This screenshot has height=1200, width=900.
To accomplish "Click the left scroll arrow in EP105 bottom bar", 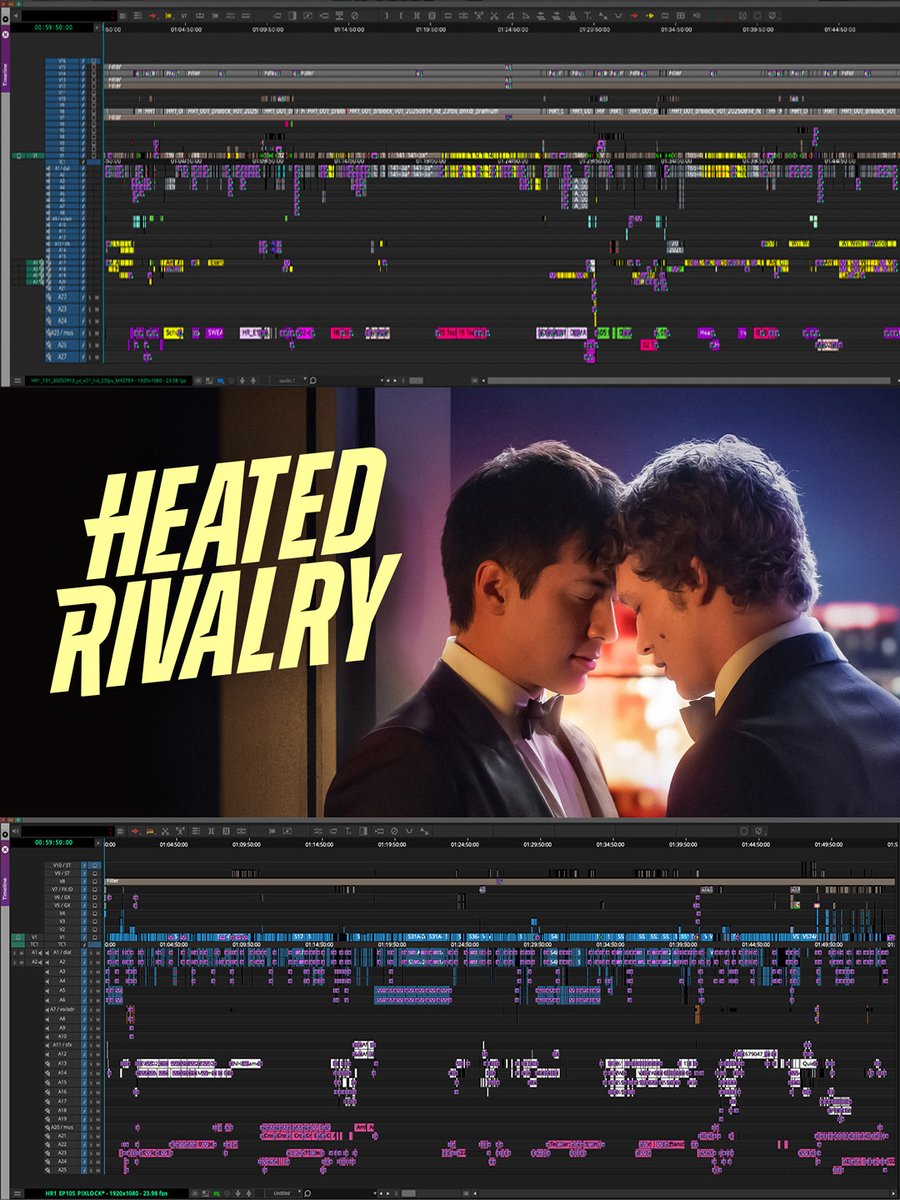I will pos(381,1193).
